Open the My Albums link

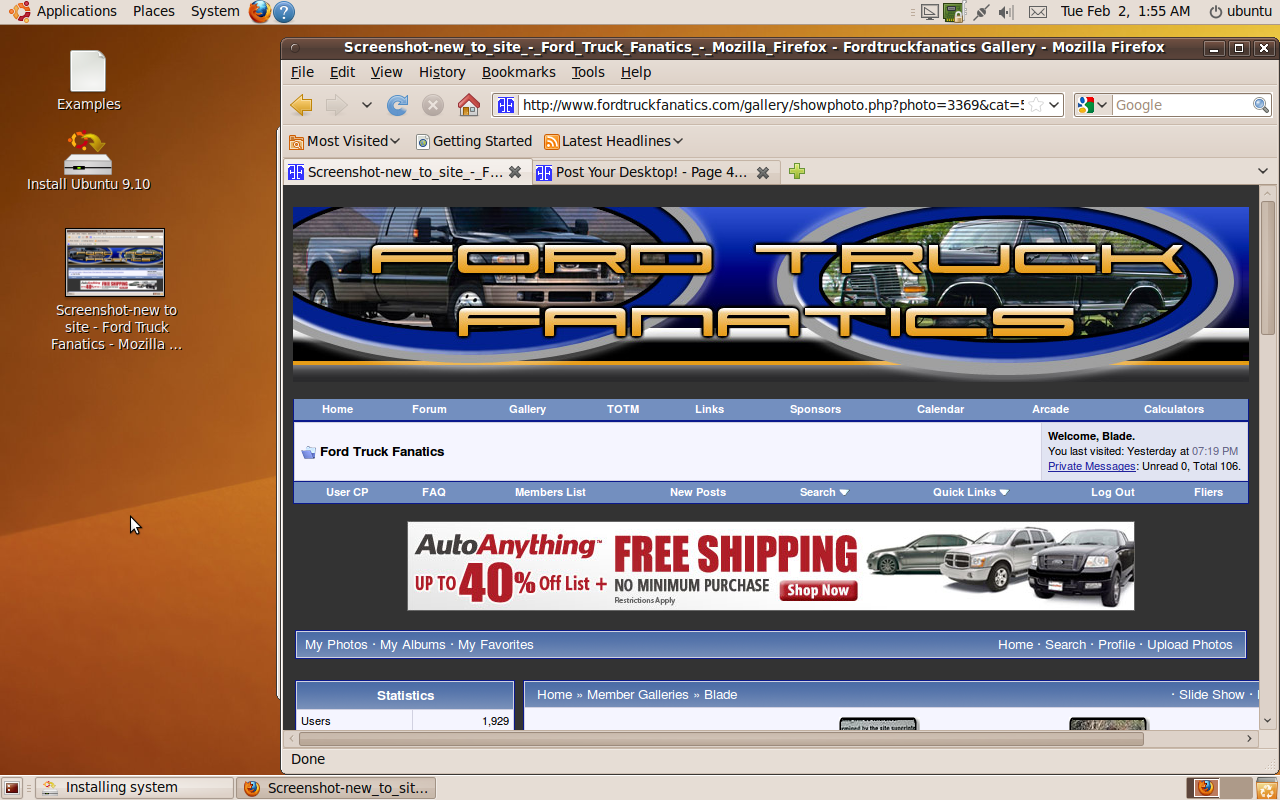pyautogui.click(x=413, y=645)
